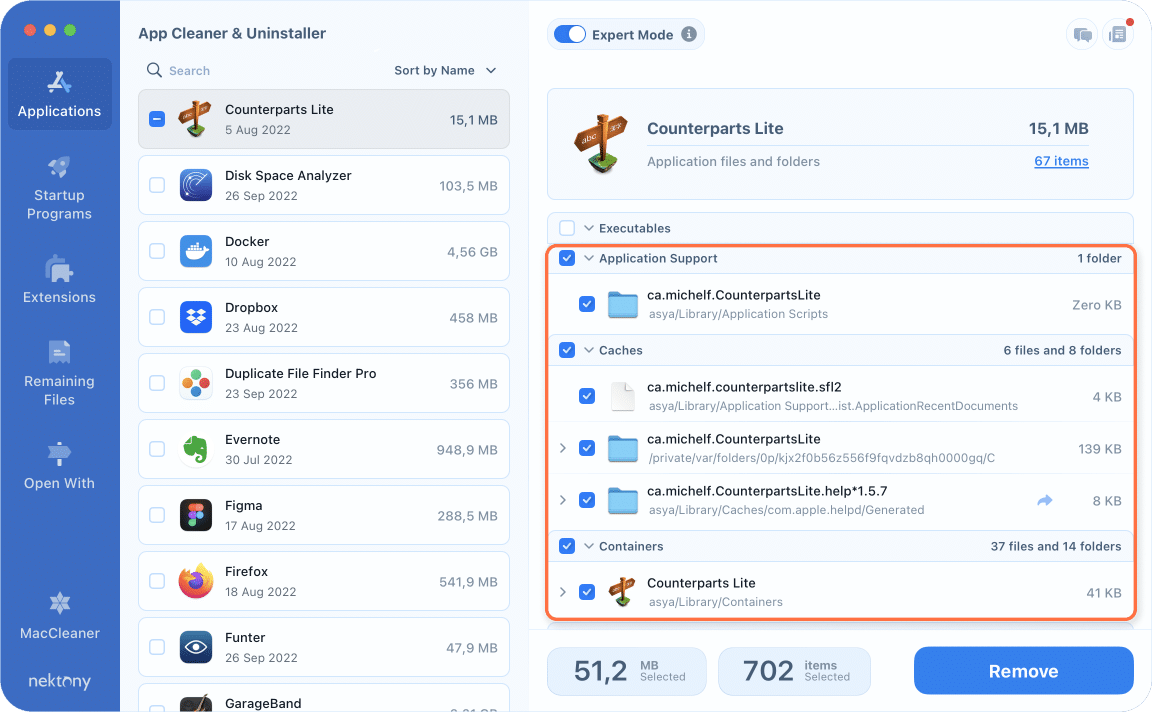Viewport: 1152px width, 712px height.
Task: Click the Disk Space Analyzer icon
Action: 196,185
